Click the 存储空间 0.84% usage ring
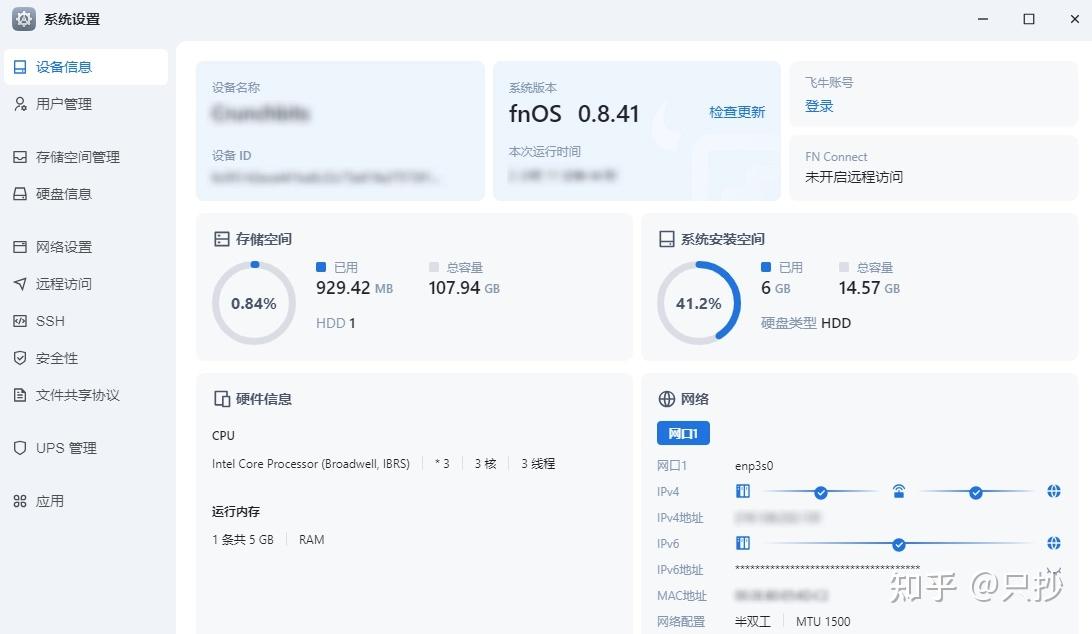Screen dimensions: 1092x634 [254, 303]
